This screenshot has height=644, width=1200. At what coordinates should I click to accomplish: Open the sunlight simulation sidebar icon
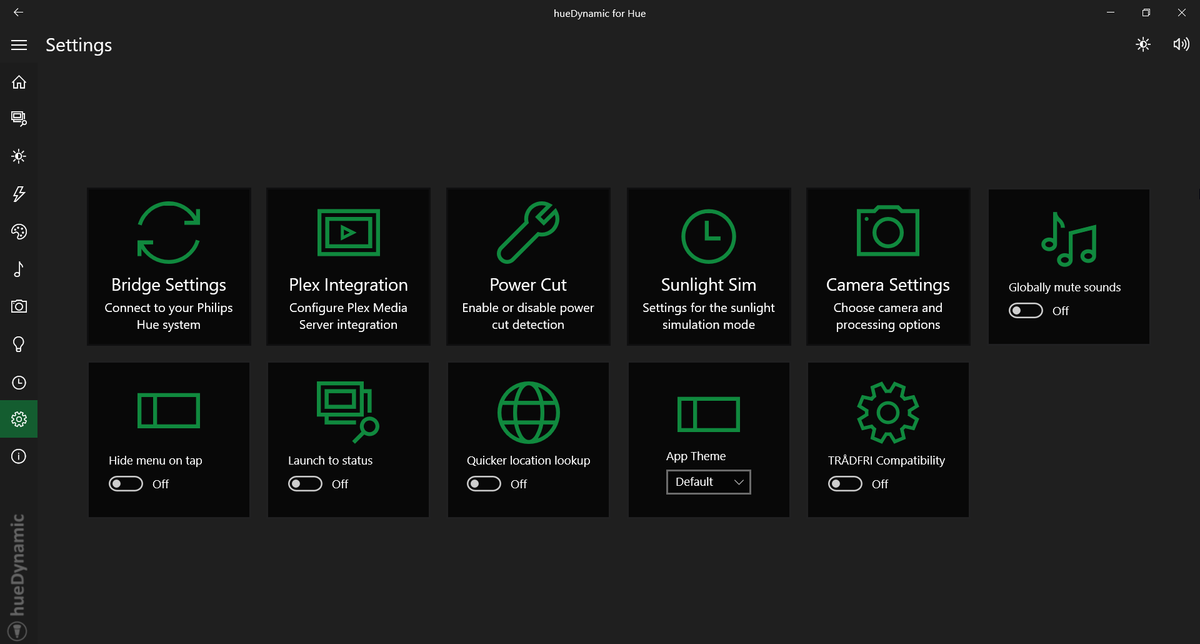point(18,156)
